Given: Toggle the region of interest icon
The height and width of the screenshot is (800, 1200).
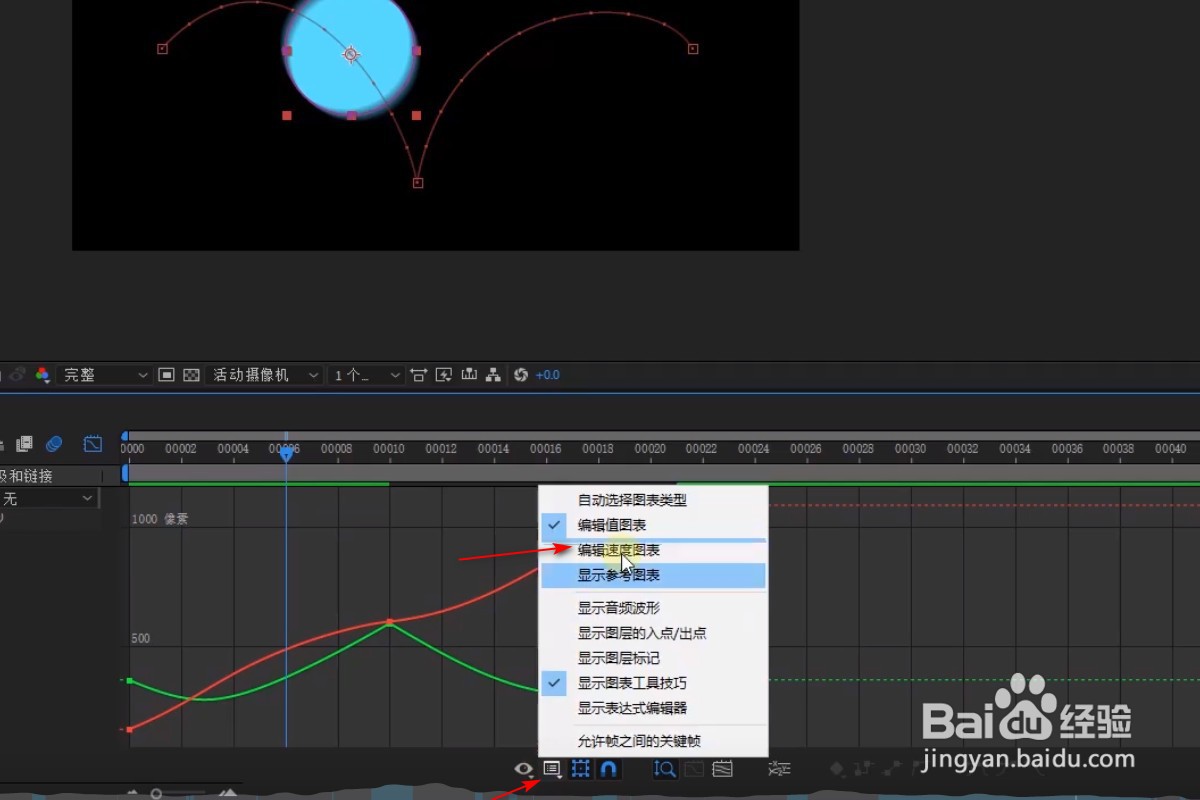Looking at the screenshot, I should 167,375.
